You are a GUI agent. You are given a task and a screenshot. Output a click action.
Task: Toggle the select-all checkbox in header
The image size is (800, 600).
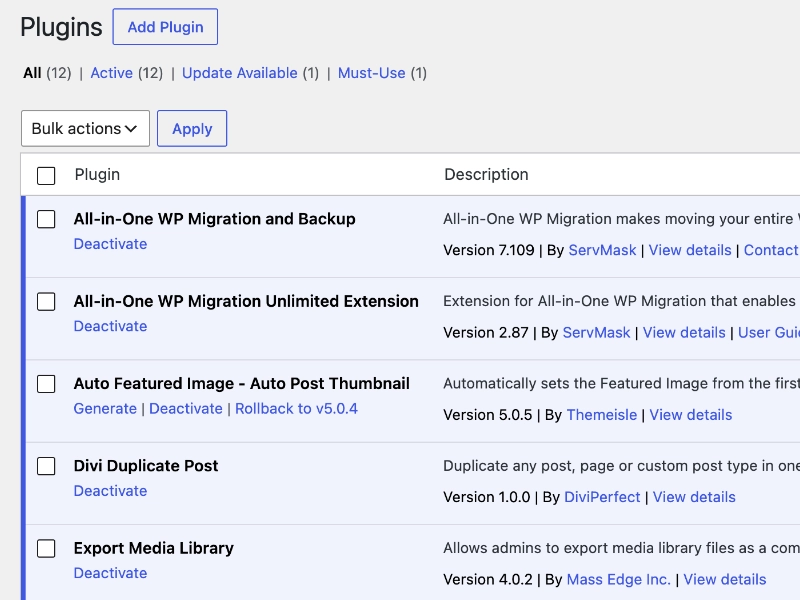point(46,176)
